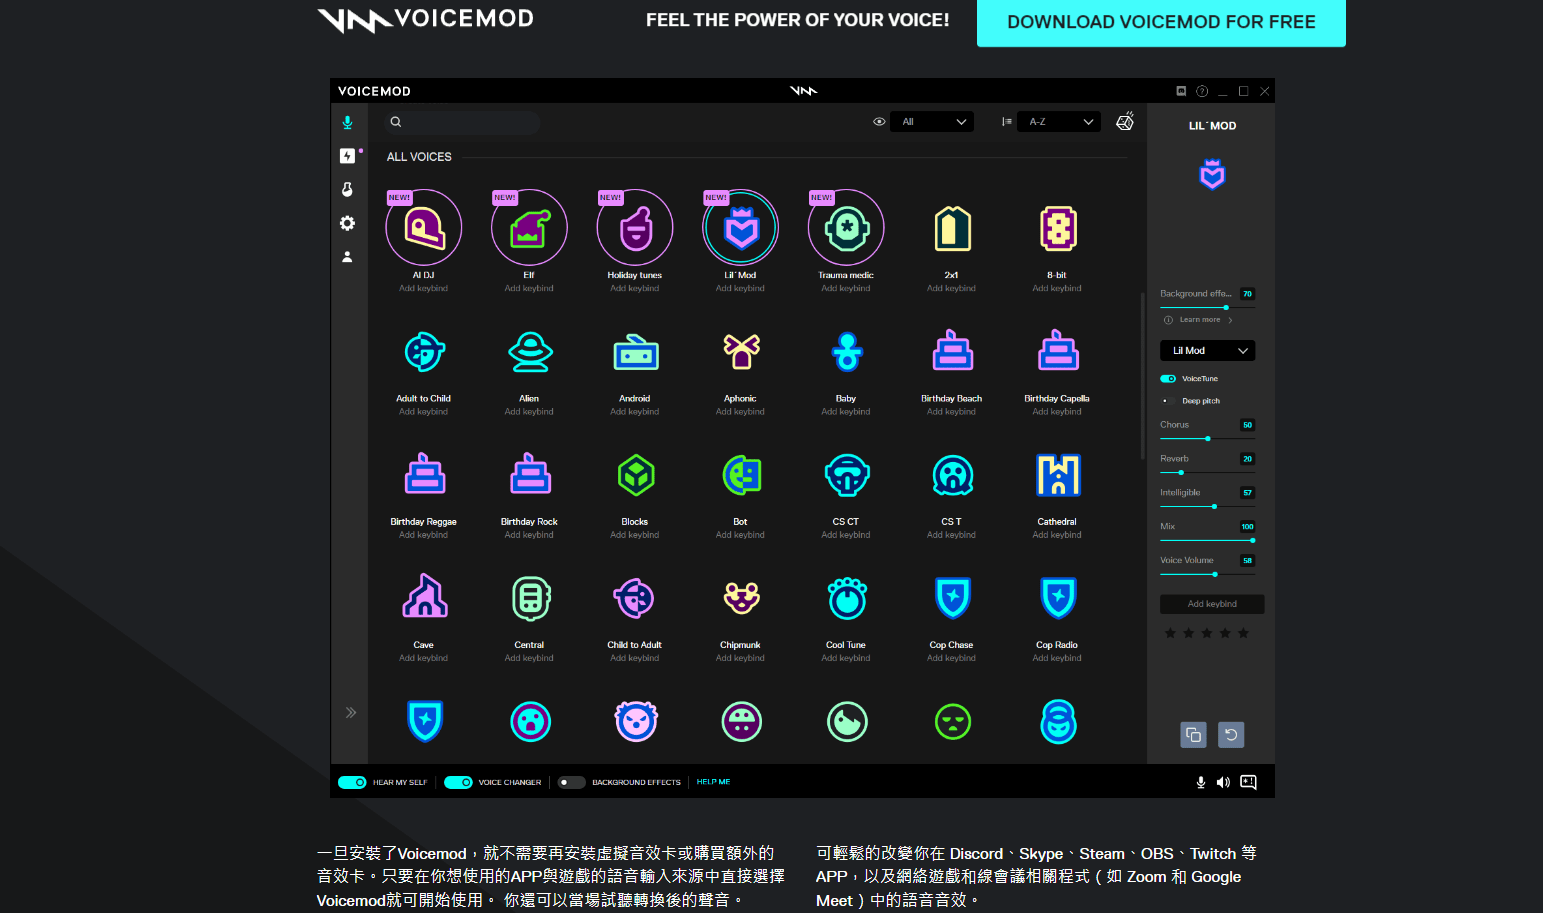Click the copy voice icon
1543x913 pixels.
coord(1193,735)
